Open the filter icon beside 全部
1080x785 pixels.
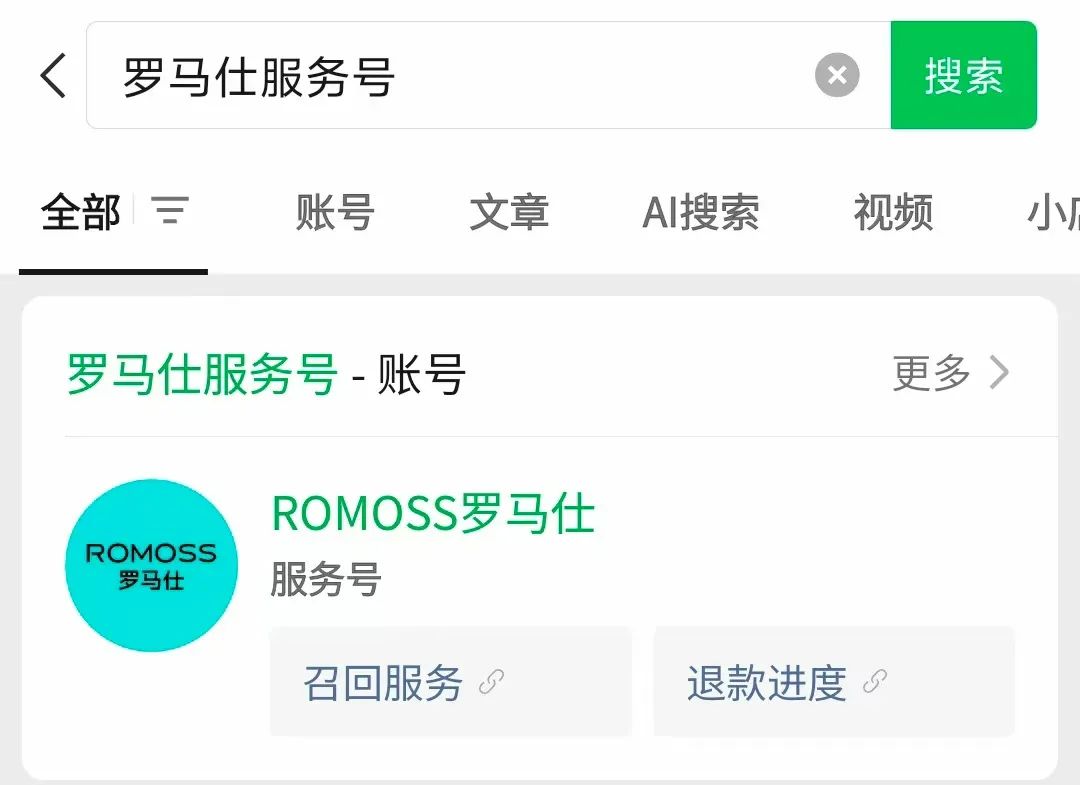click(x=170, y=211)
